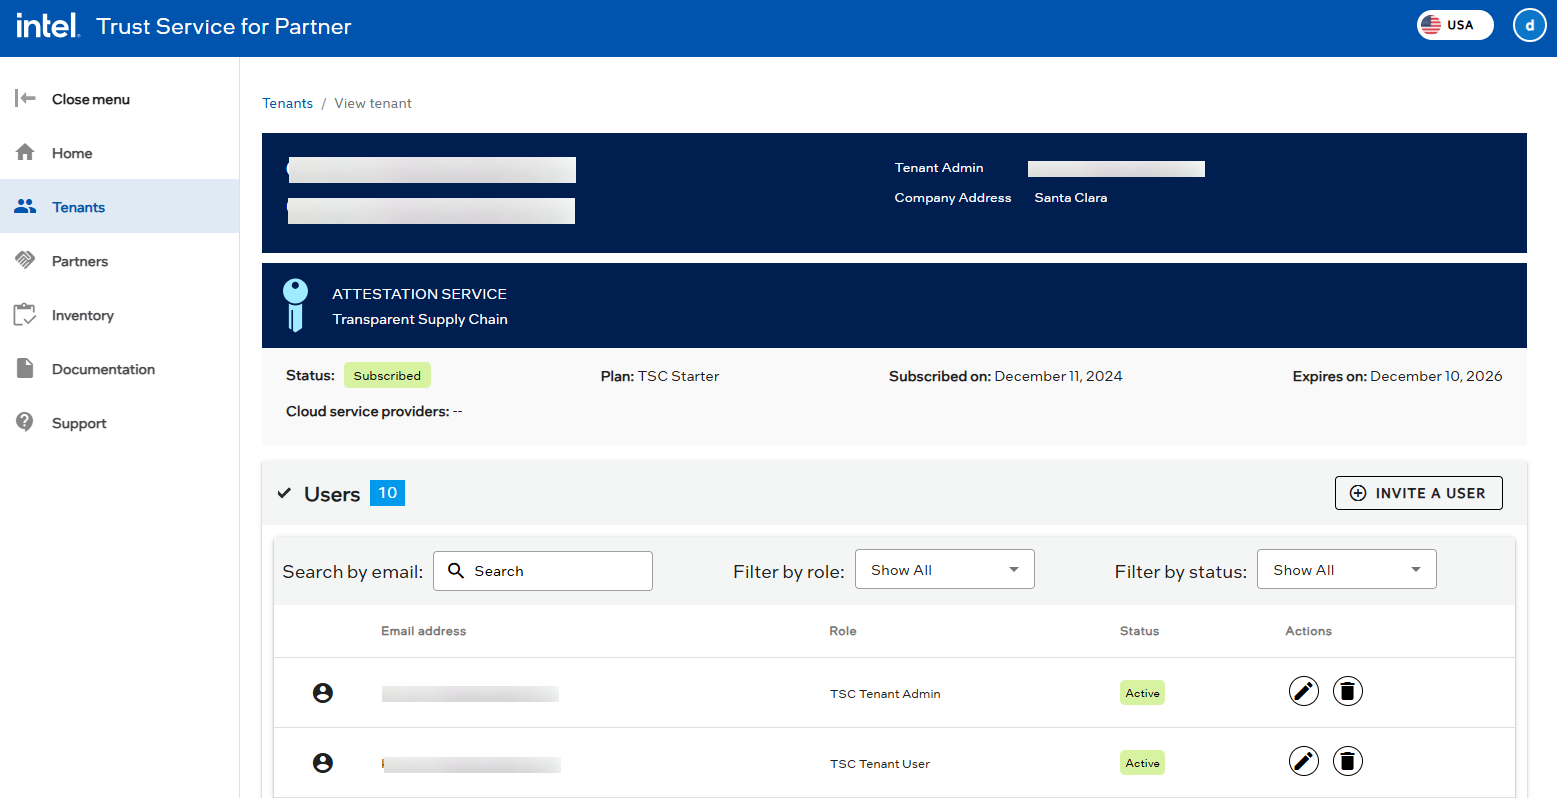Viewport: 1557px width, 798px height.
Task: Open Documentation in the sidebar
Action: point(119,369)
